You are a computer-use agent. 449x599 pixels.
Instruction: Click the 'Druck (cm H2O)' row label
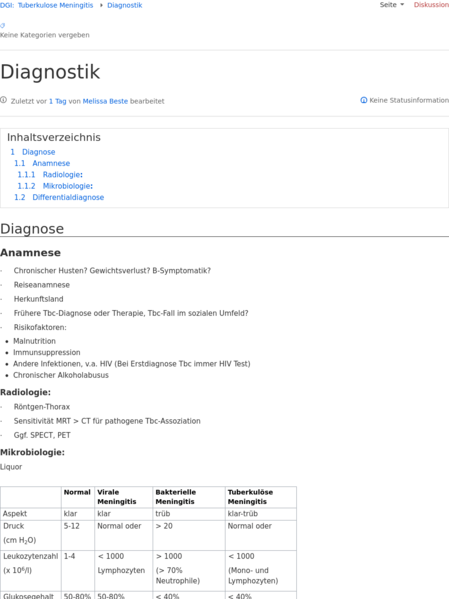(x=19, y=533)
